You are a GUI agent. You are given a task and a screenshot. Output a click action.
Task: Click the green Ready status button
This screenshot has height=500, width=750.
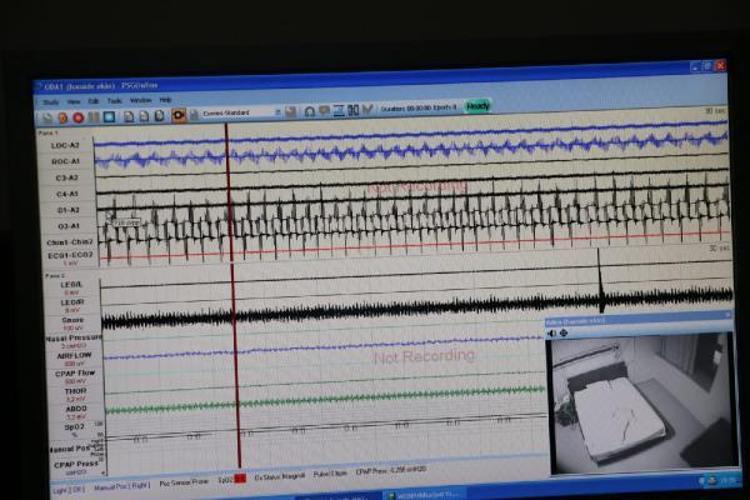pos(478,105)
